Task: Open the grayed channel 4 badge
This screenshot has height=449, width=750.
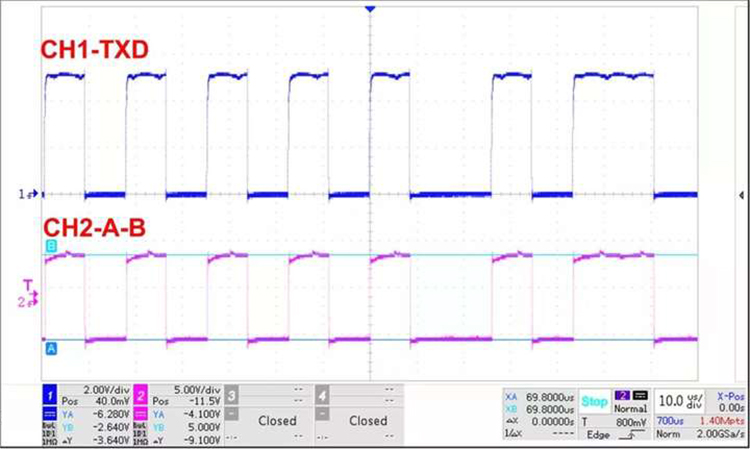Action: tap(322, 396)
